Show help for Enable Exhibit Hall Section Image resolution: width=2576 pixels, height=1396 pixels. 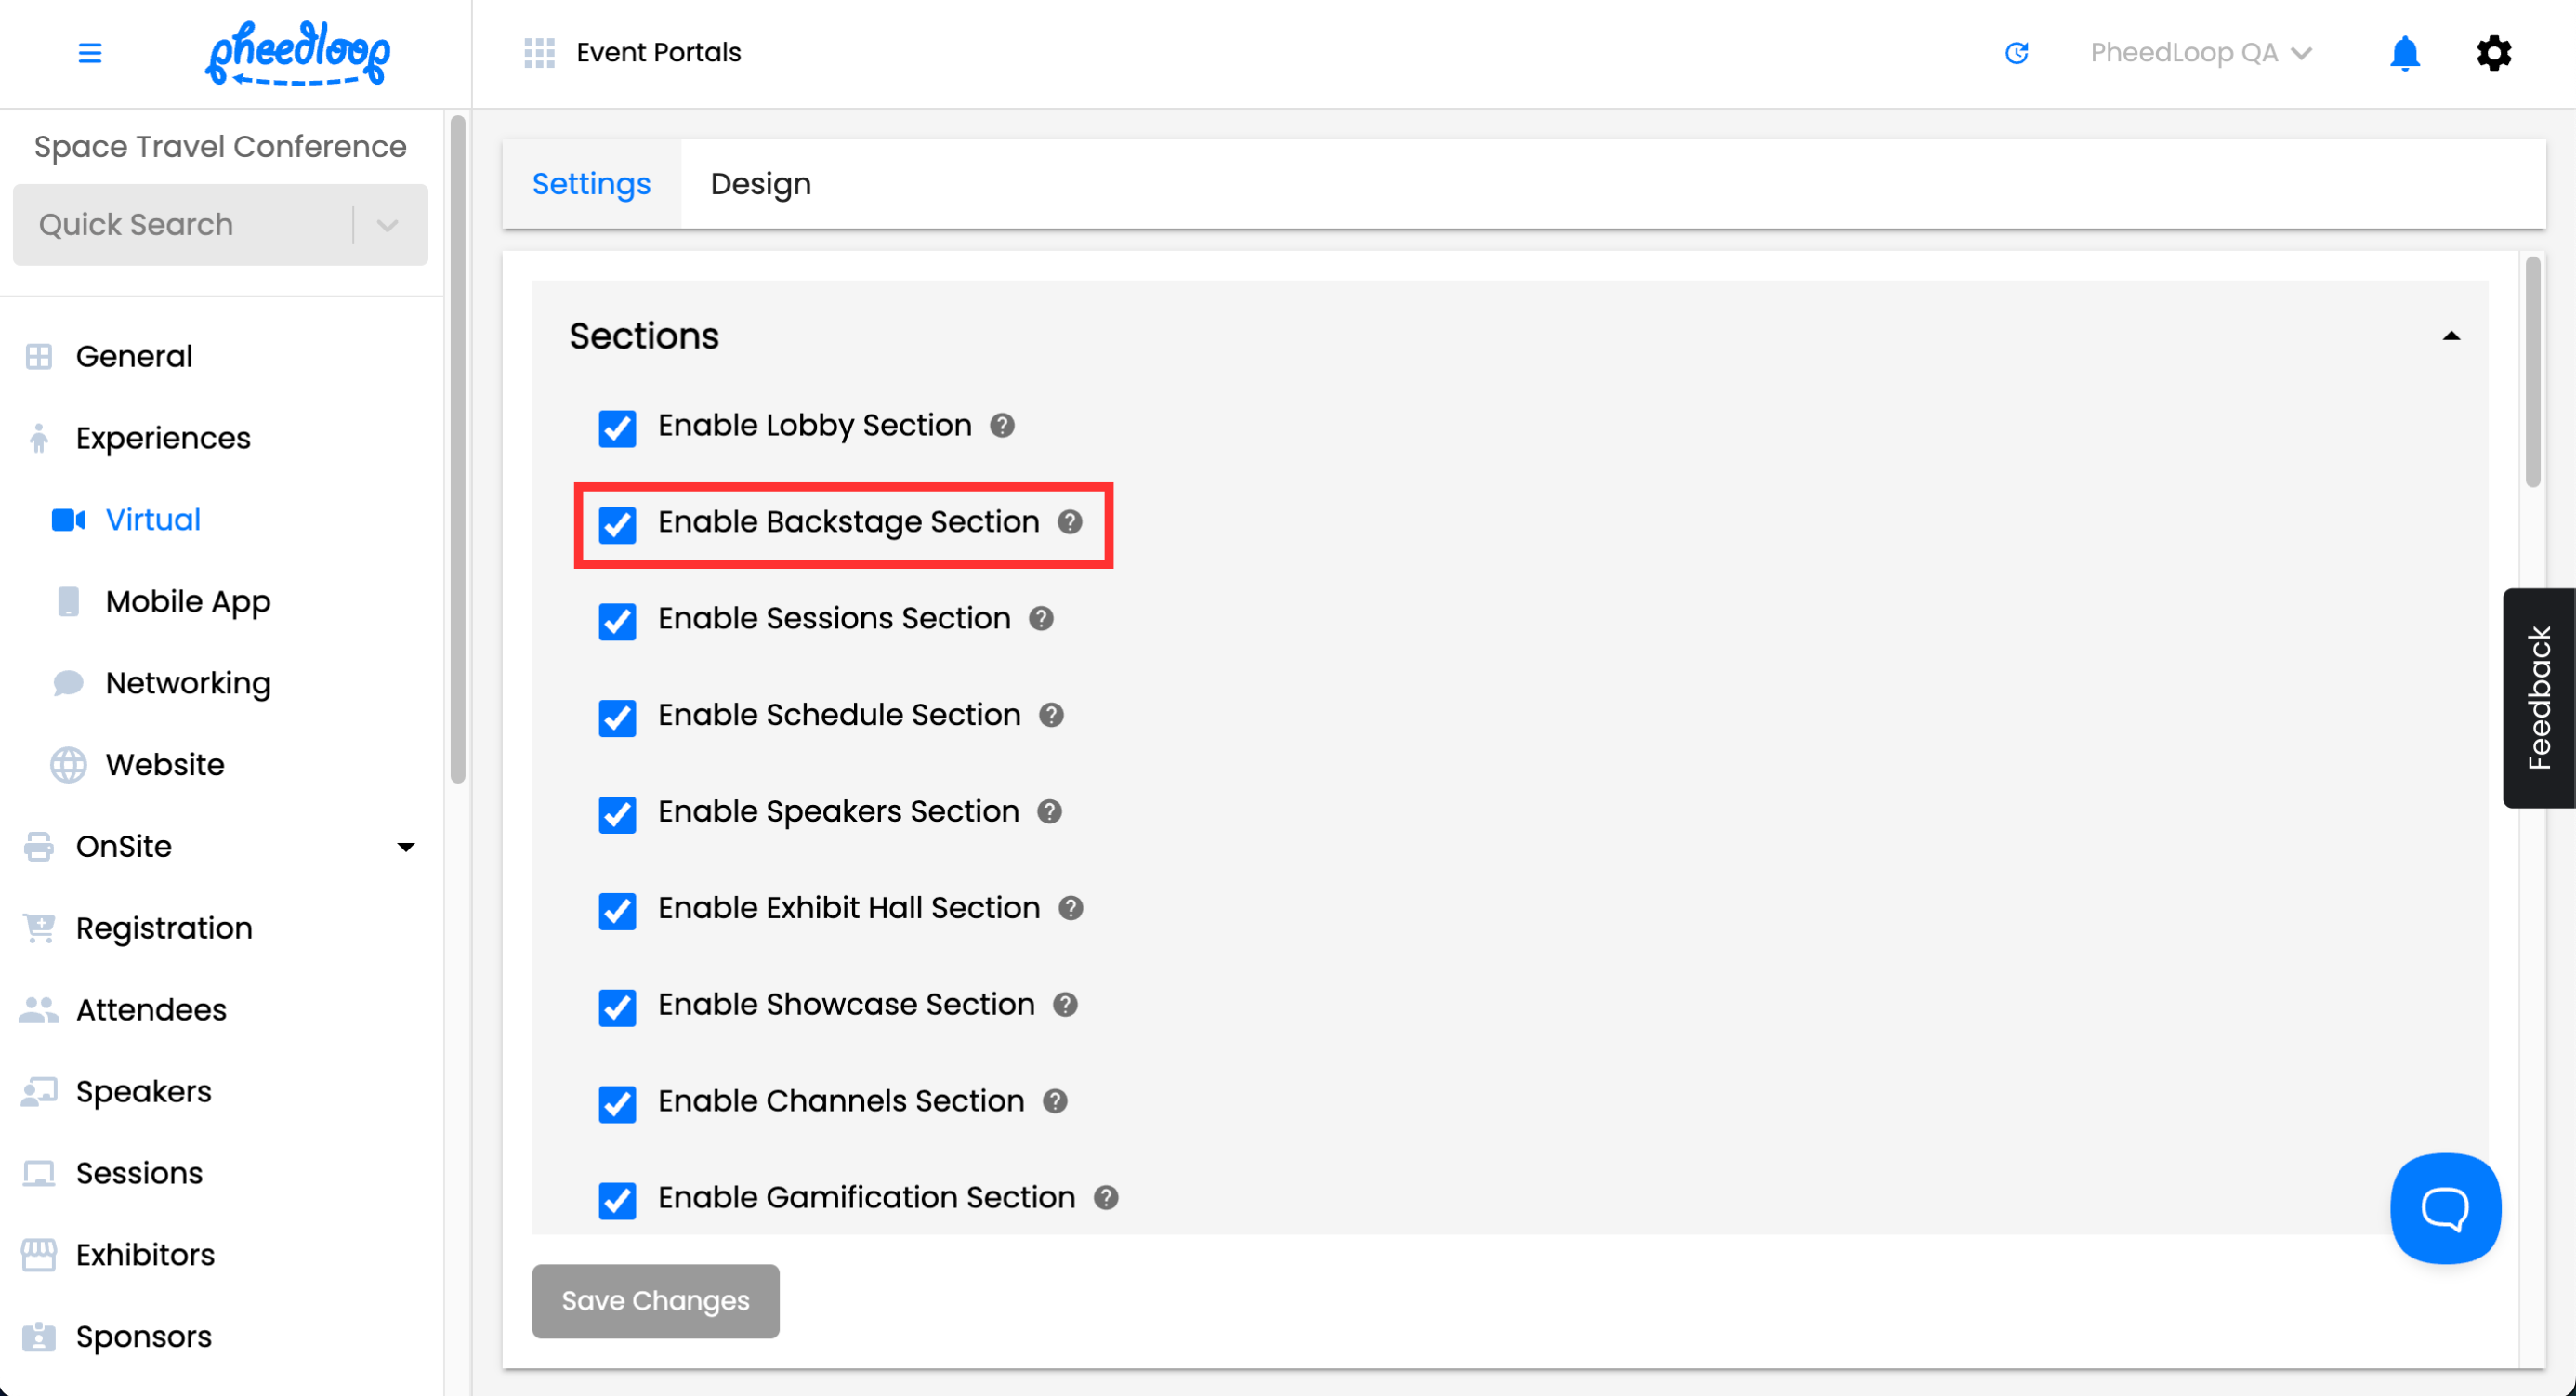(1071, 908)
